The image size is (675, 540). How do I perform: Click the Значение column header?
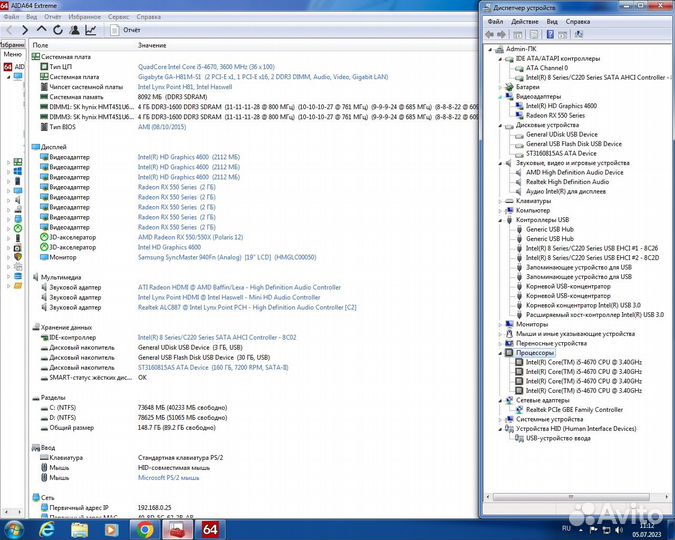pos(152,45)
